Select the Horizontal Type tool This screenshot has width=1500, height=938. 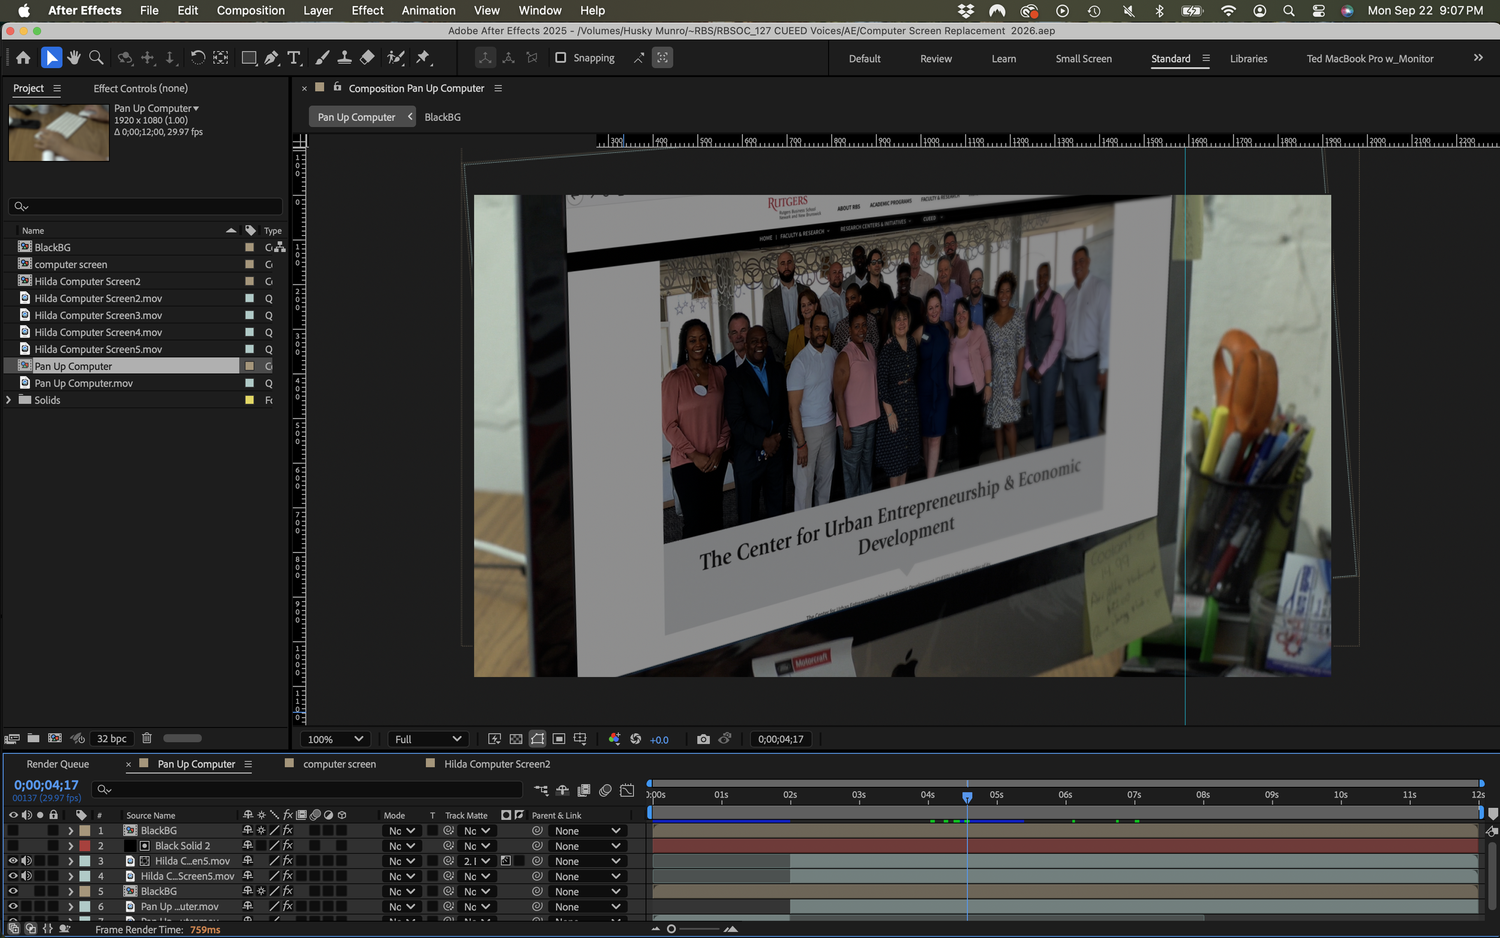point(294,58)
